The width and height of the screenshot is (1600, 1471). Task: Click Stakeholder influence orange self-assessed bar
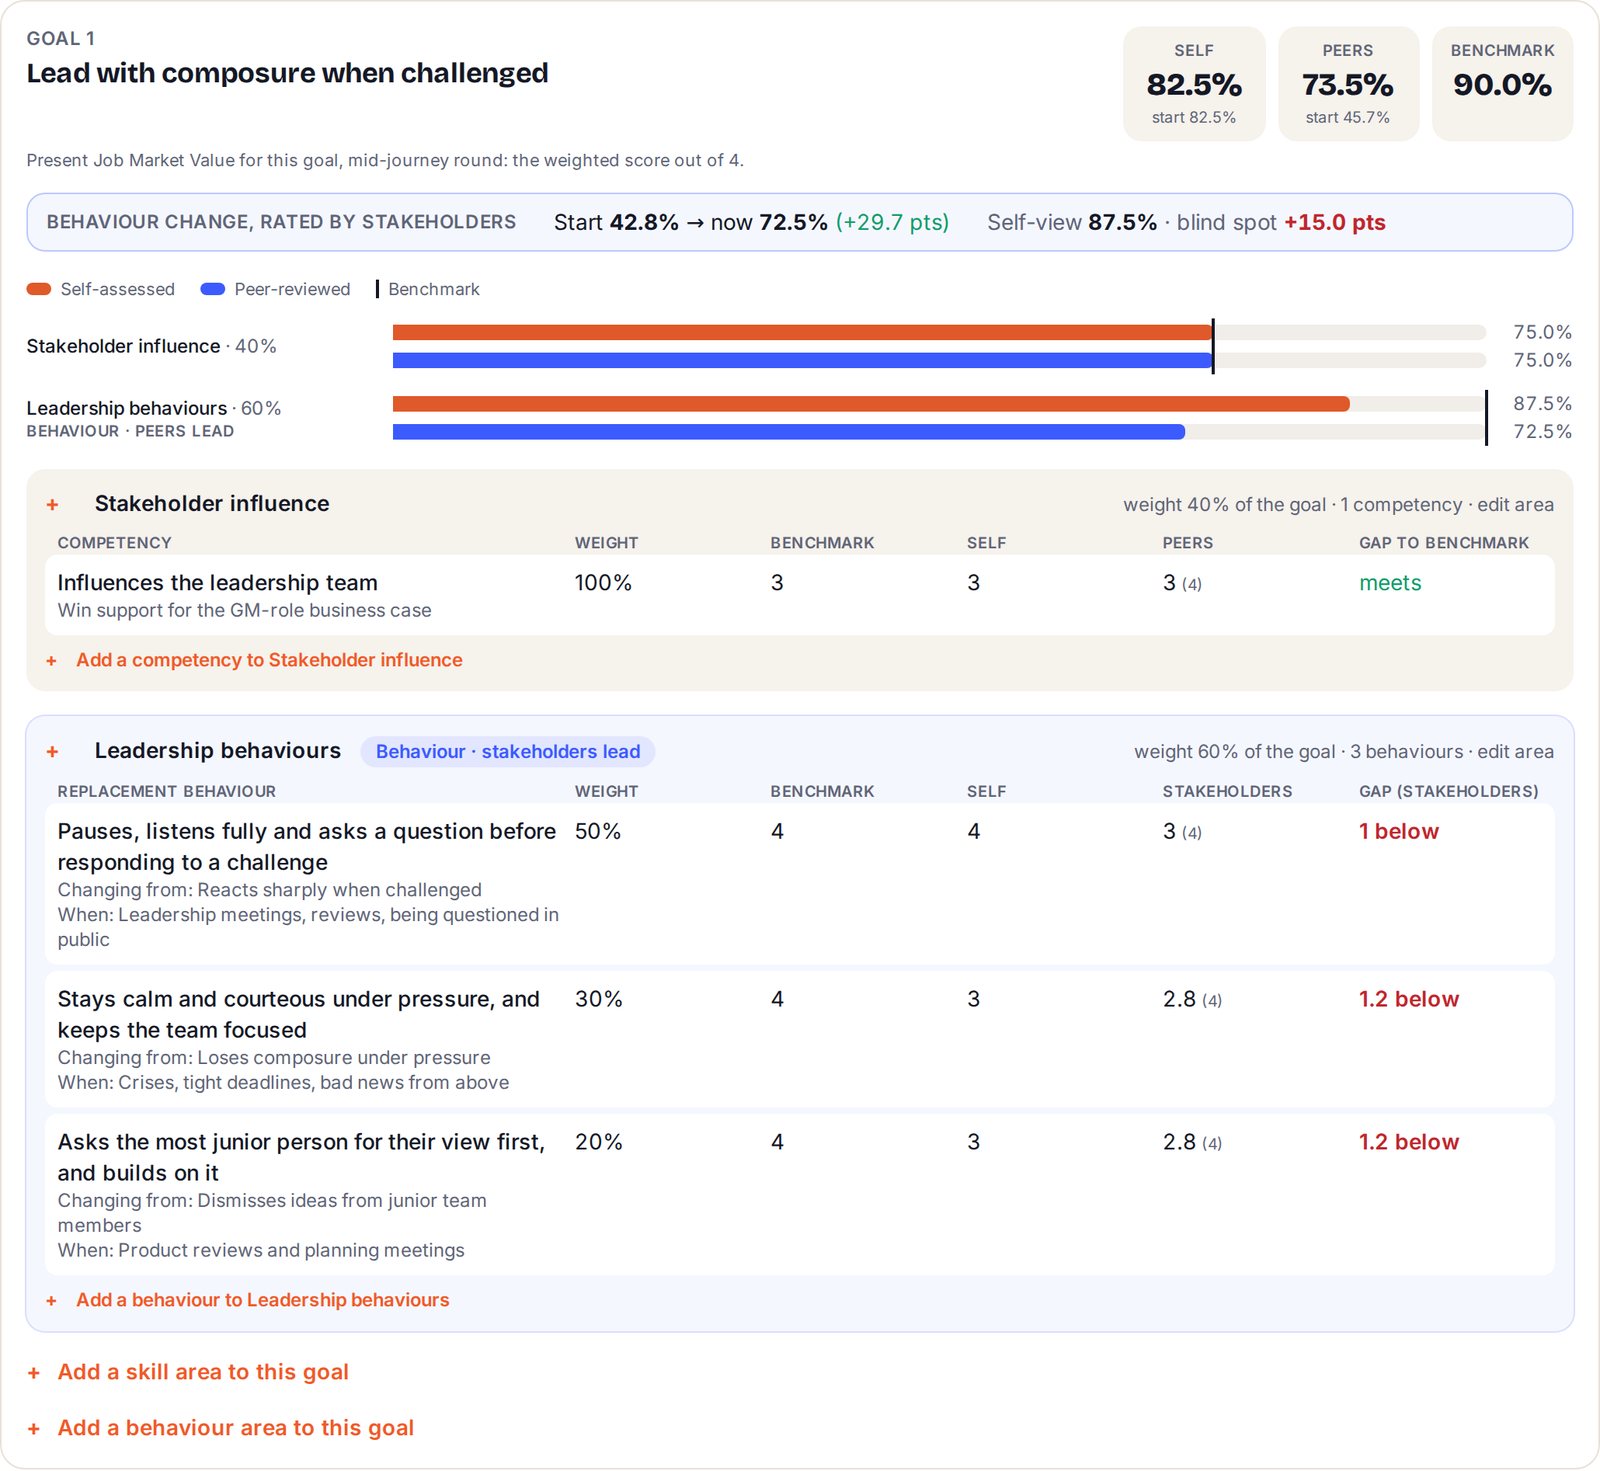802,332
